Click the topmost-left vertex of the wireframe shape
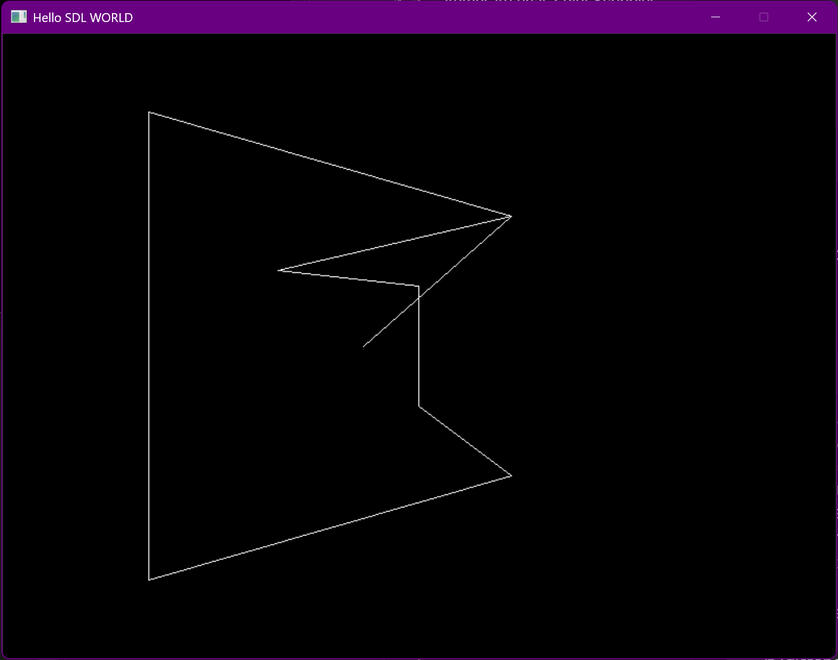The image size is (838, 660). click(150, 112)
